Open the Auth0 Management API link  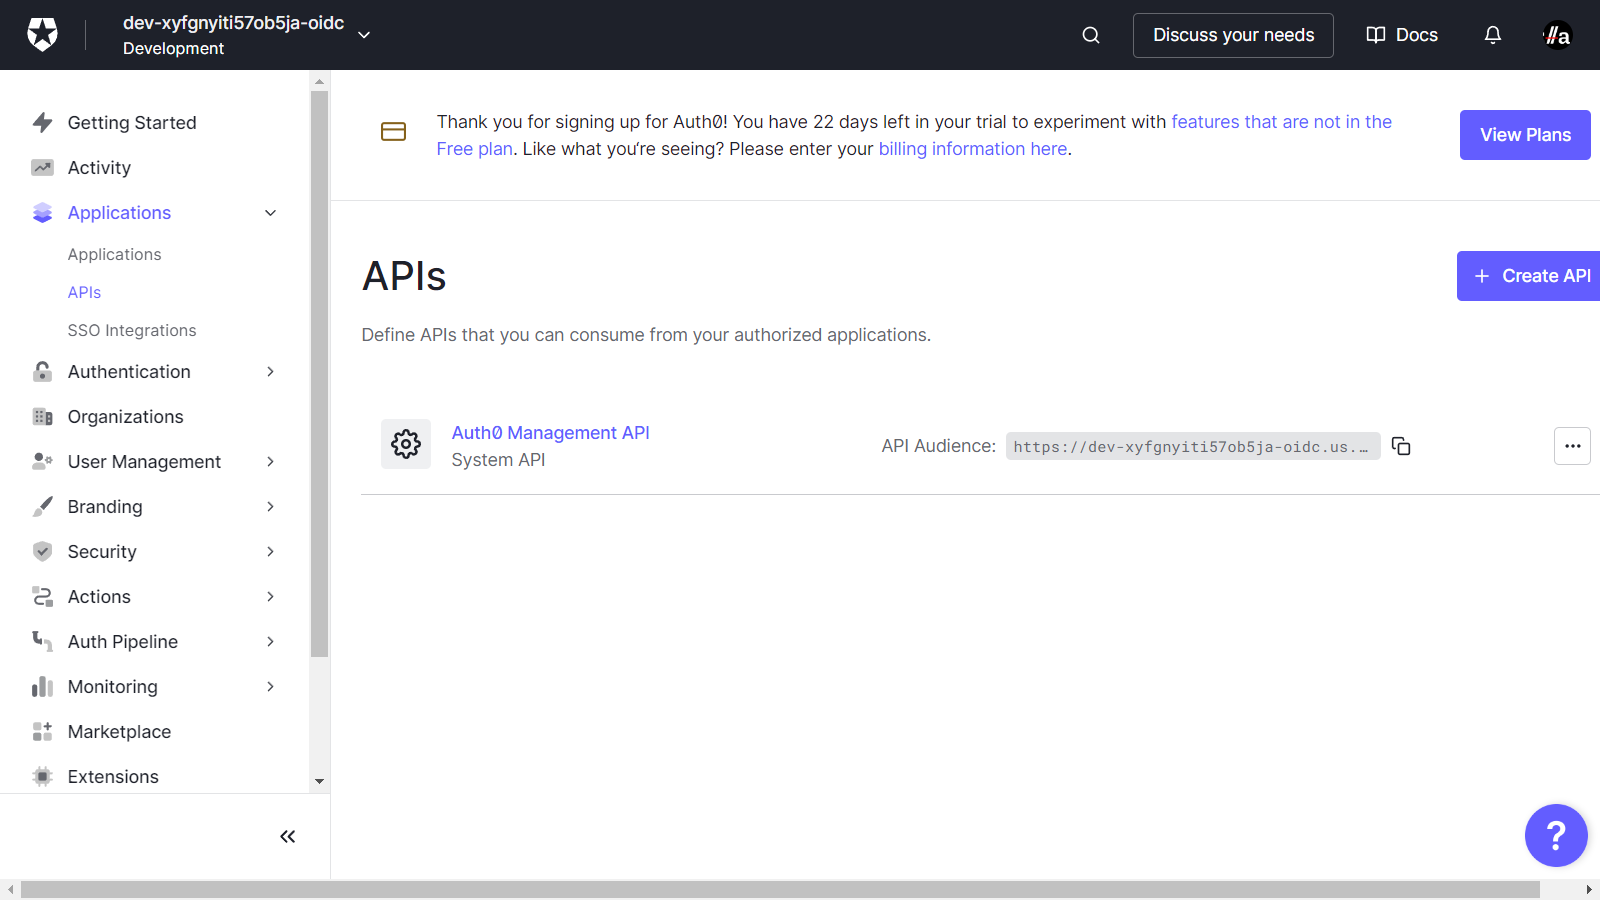550,433
